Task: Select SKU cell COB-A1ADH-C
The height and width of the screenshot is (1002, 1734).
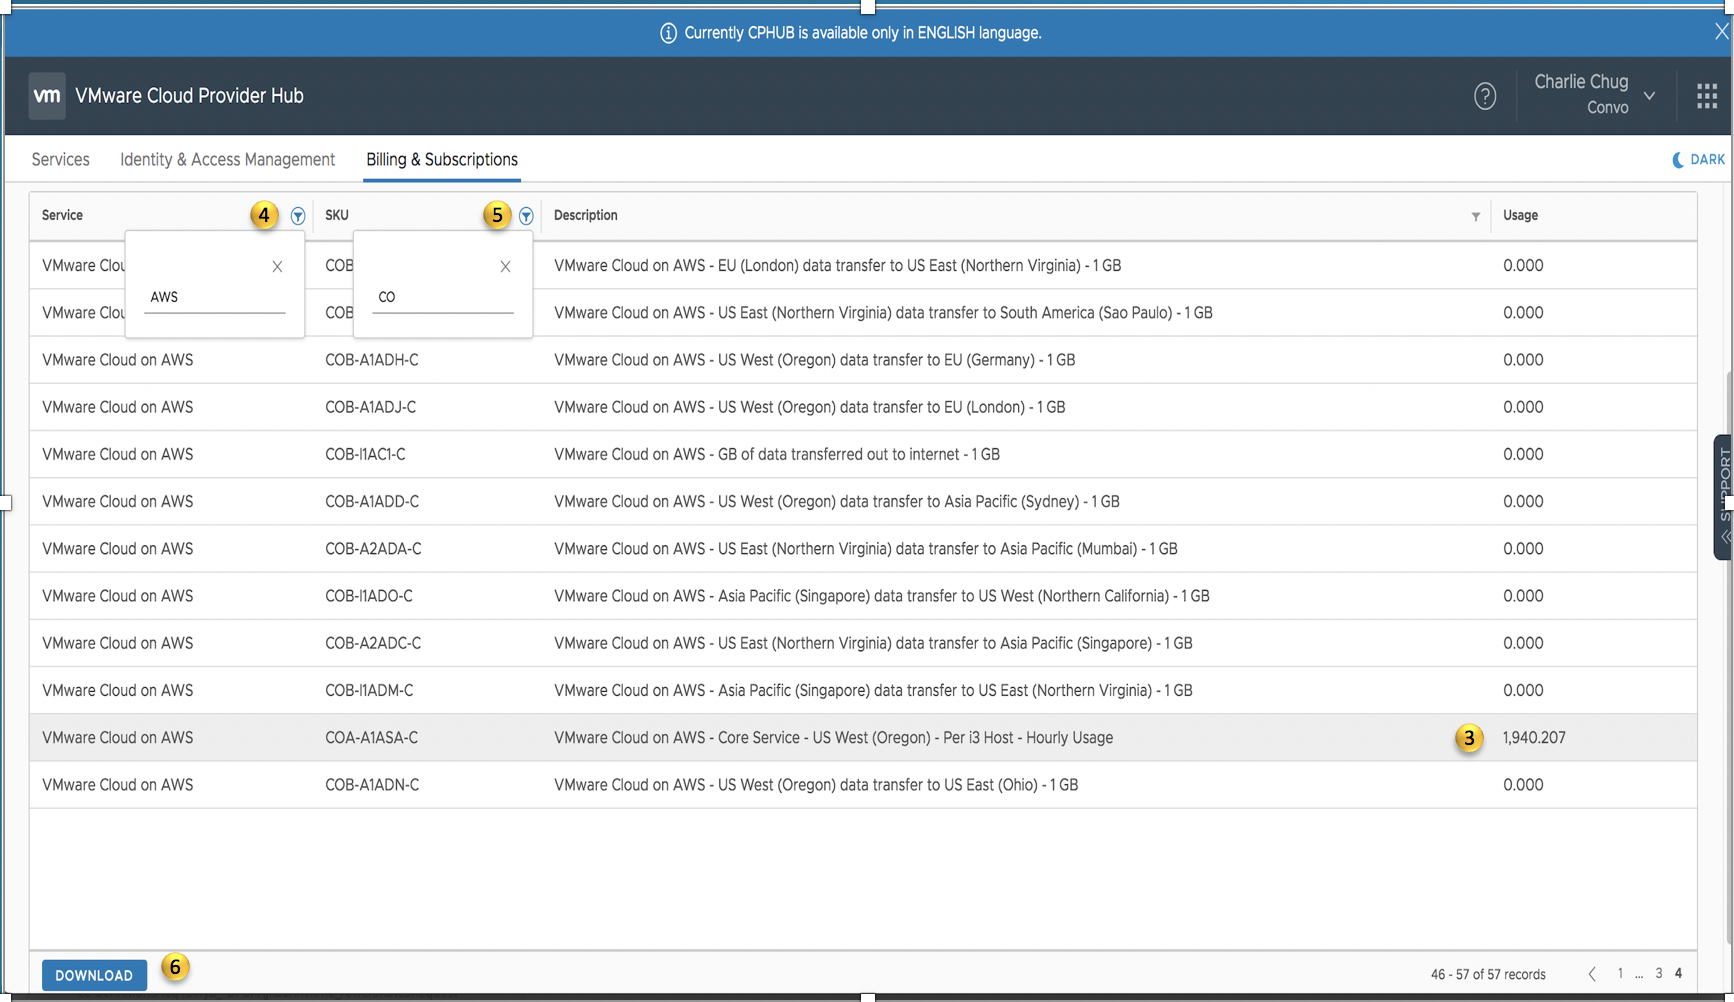Action: 372,360
